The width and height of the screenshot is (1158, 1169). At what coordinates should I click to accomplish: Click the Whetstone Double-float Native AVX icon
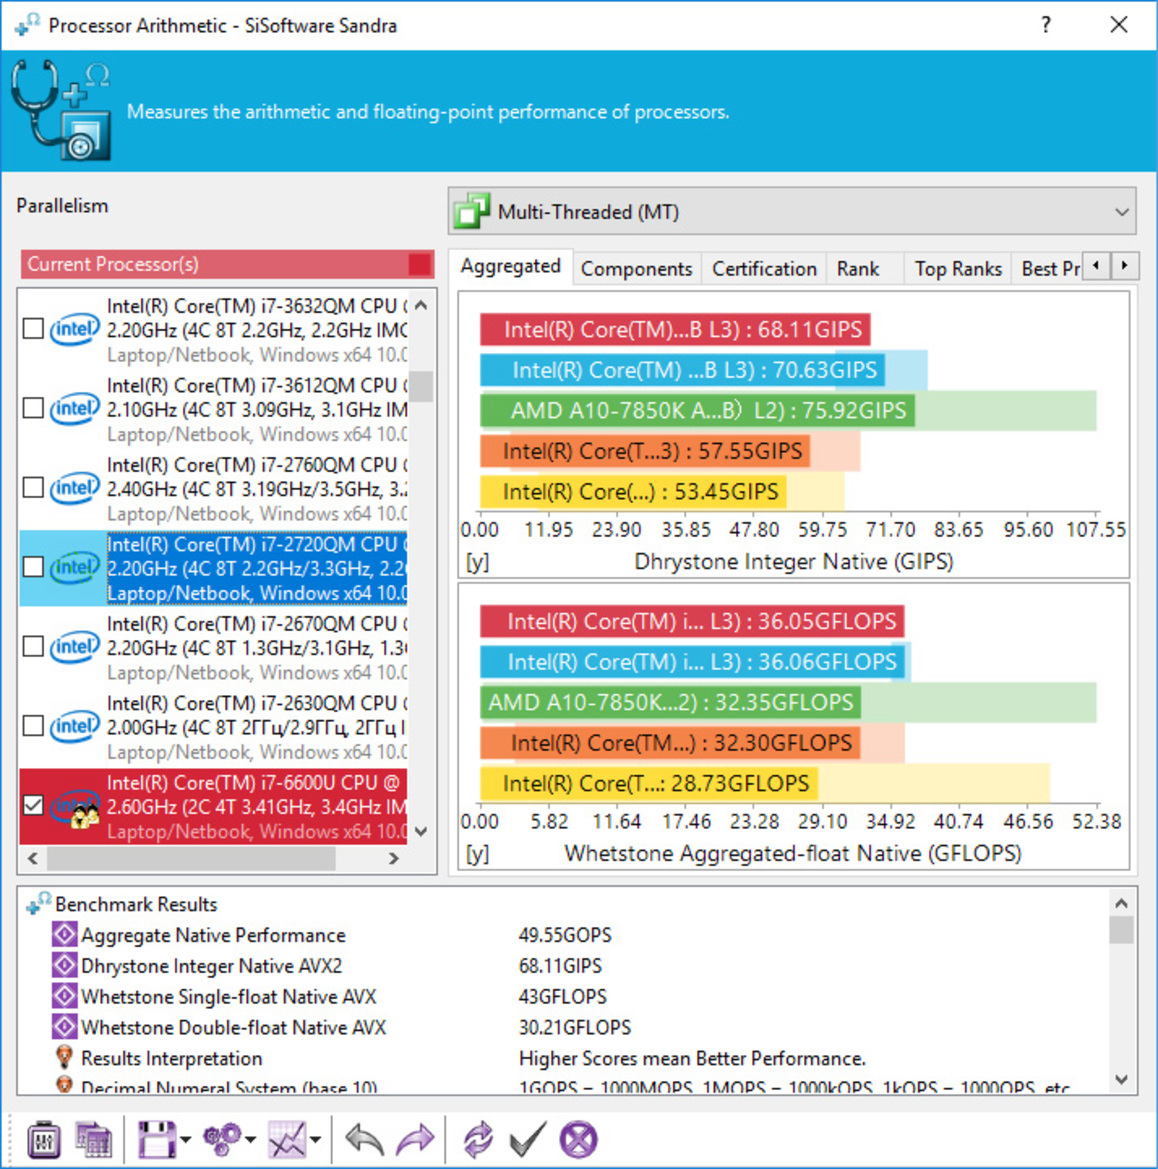[x=64, y=1027]
